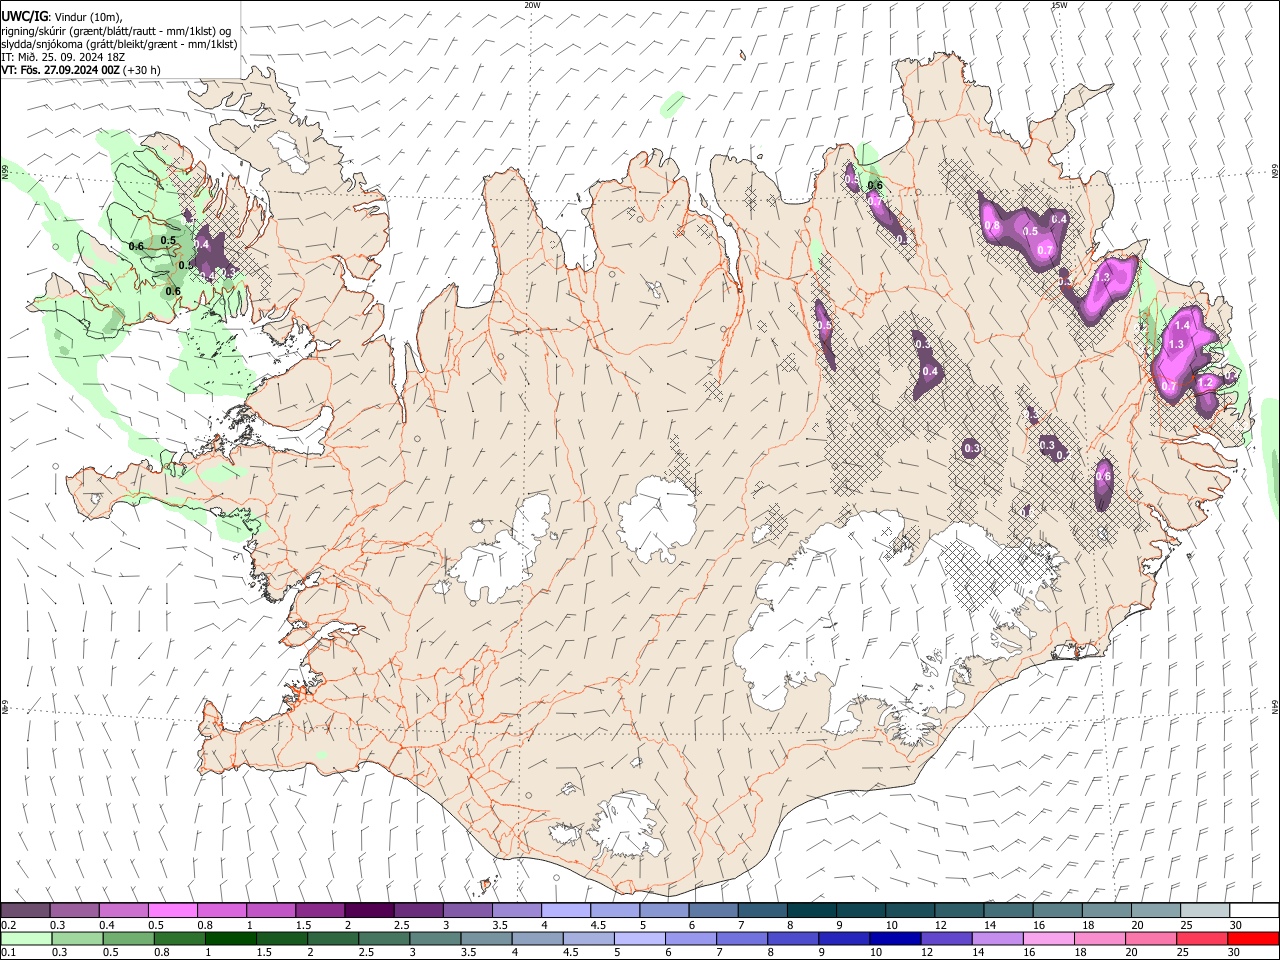Pick snow scale swatch between 0.8 and 1
This screenshot has width=1280, height=960.
click(x=221, y=910)
